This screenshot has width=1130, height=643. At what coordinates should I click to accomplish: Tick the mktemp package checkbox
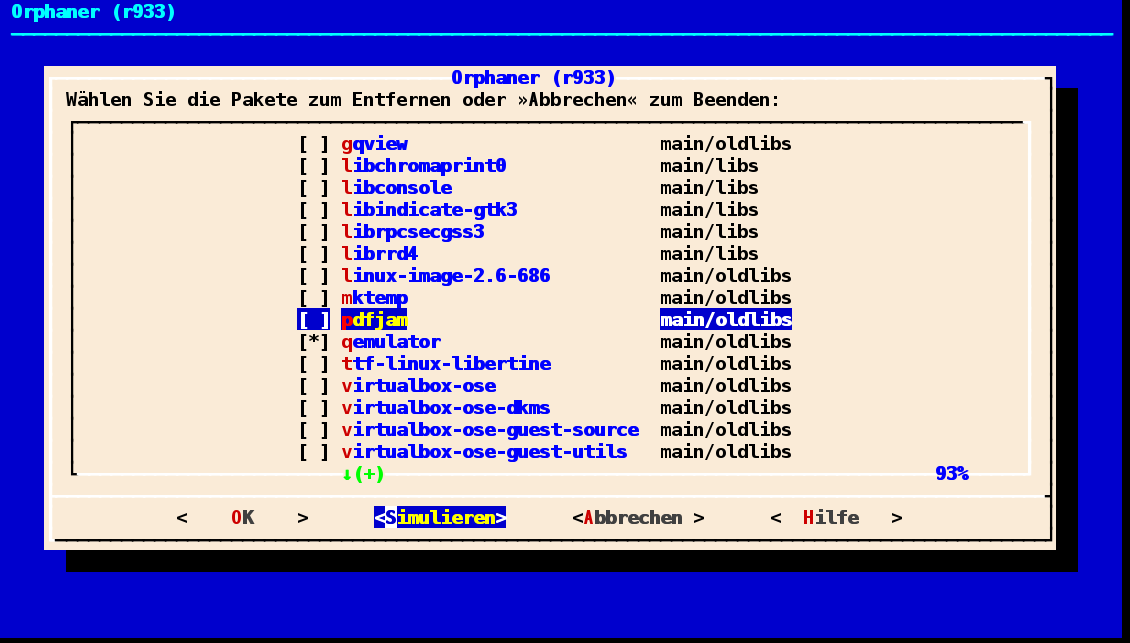click(x=313, y=298)
